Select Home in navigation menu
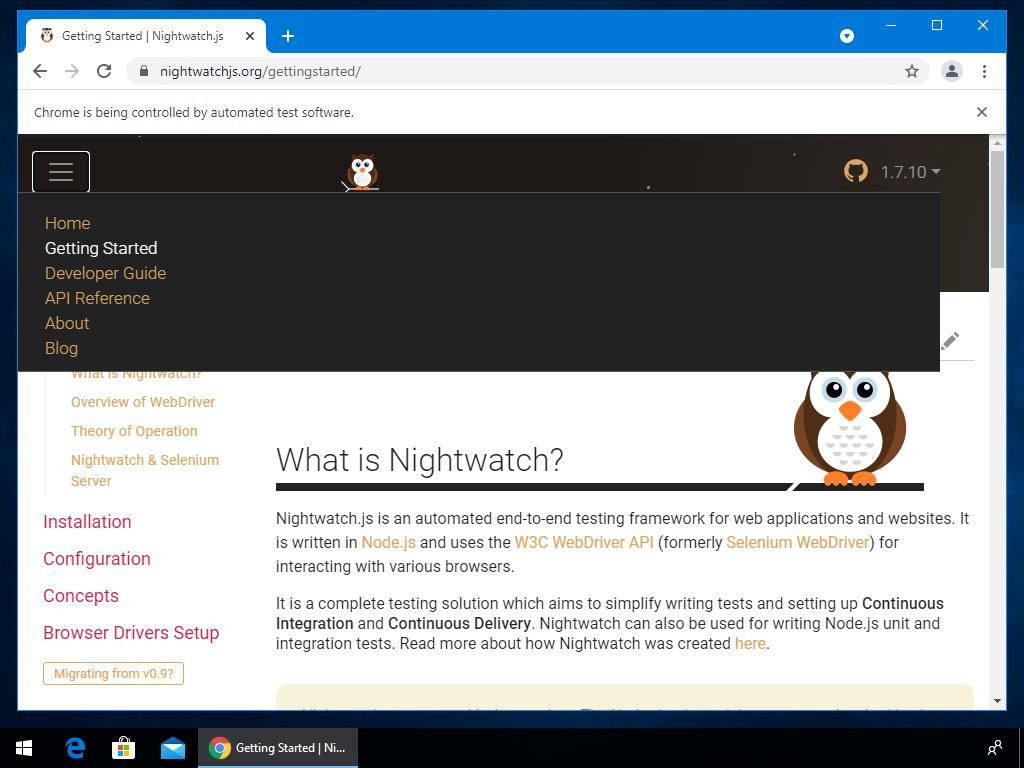 point(67,223)
